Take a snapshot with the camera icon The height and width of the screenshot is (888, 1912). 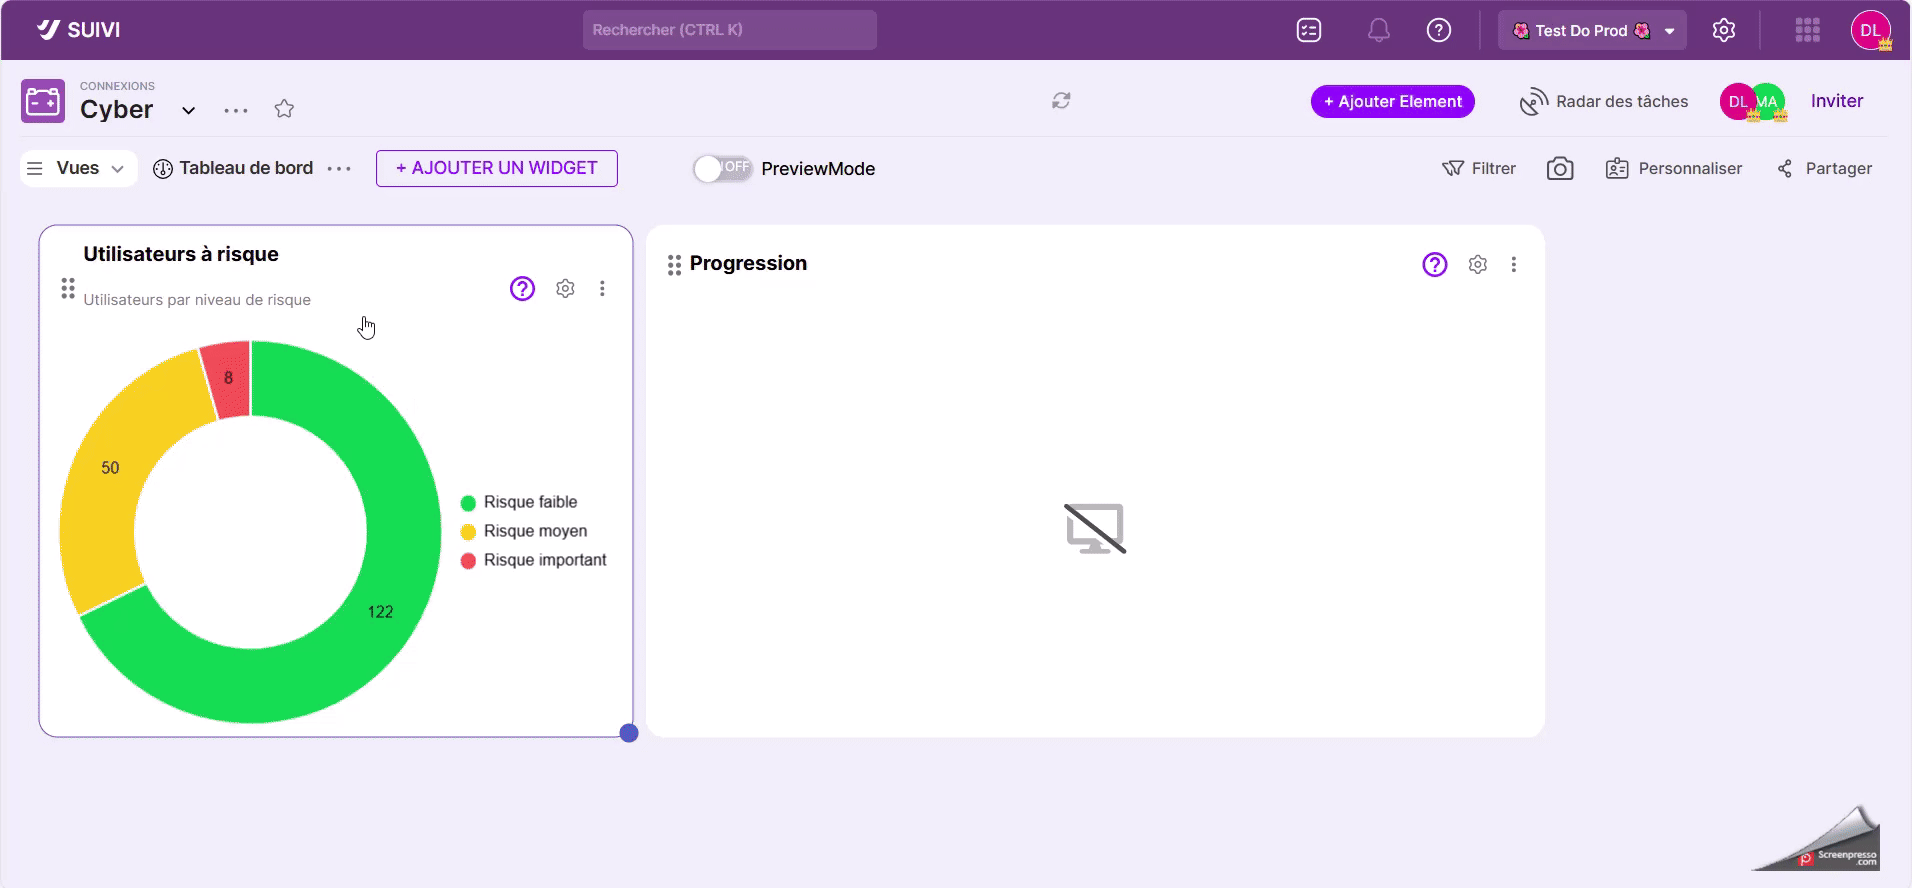pos(1559,169)
